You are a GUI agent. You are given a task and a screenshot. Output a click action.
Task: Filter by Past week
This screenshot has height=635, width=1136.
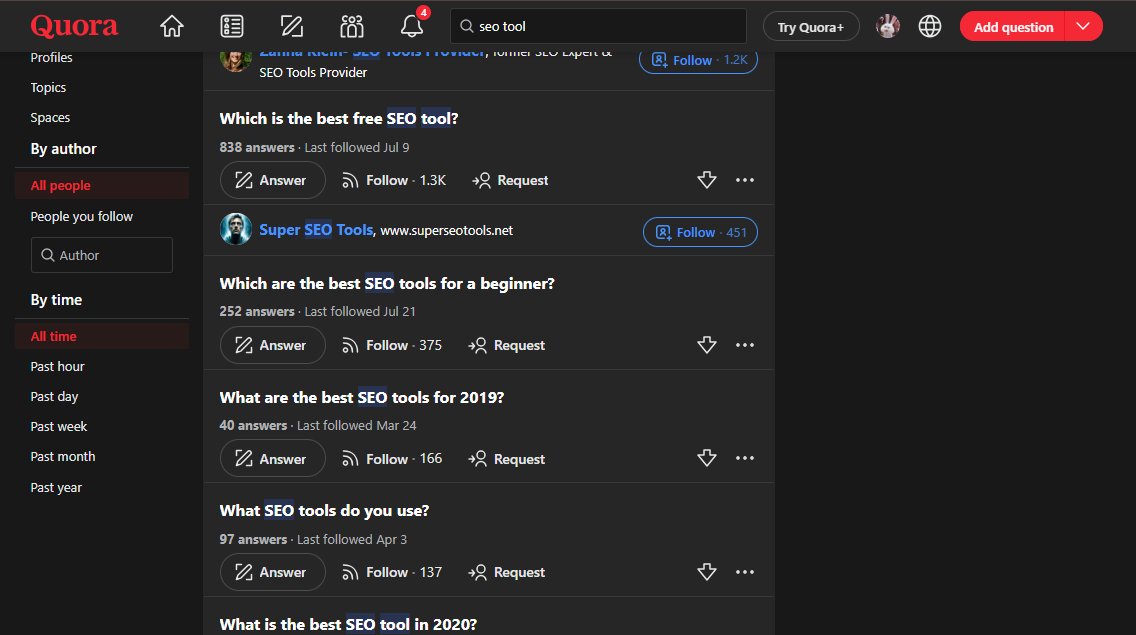(59, 426)
